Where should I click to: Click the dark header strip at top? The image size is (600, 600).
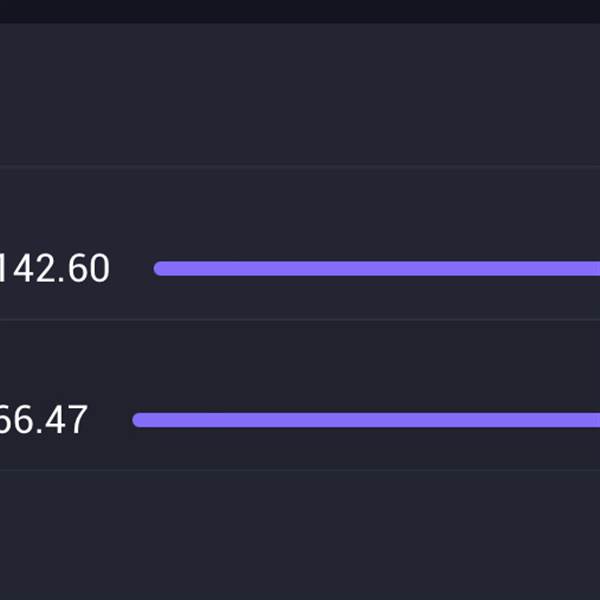tap(300, 11)
